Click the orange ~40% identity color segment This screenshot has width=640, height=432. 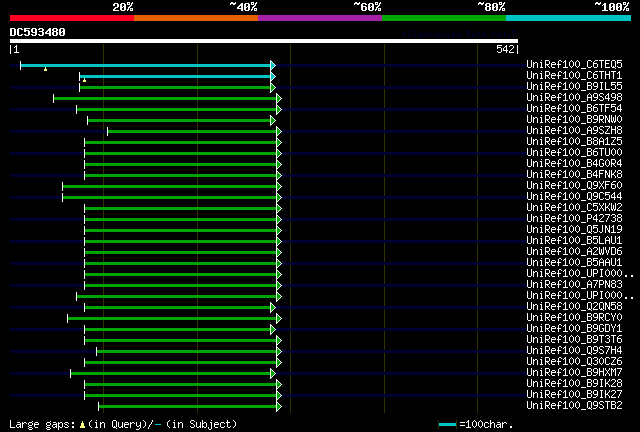pos(196,18)
